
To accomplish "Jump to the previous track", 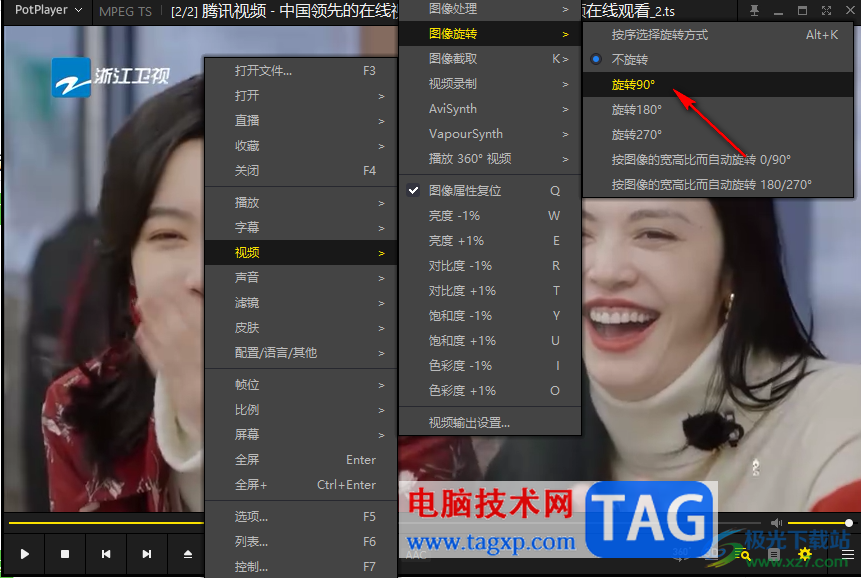I will pos(106,554).
